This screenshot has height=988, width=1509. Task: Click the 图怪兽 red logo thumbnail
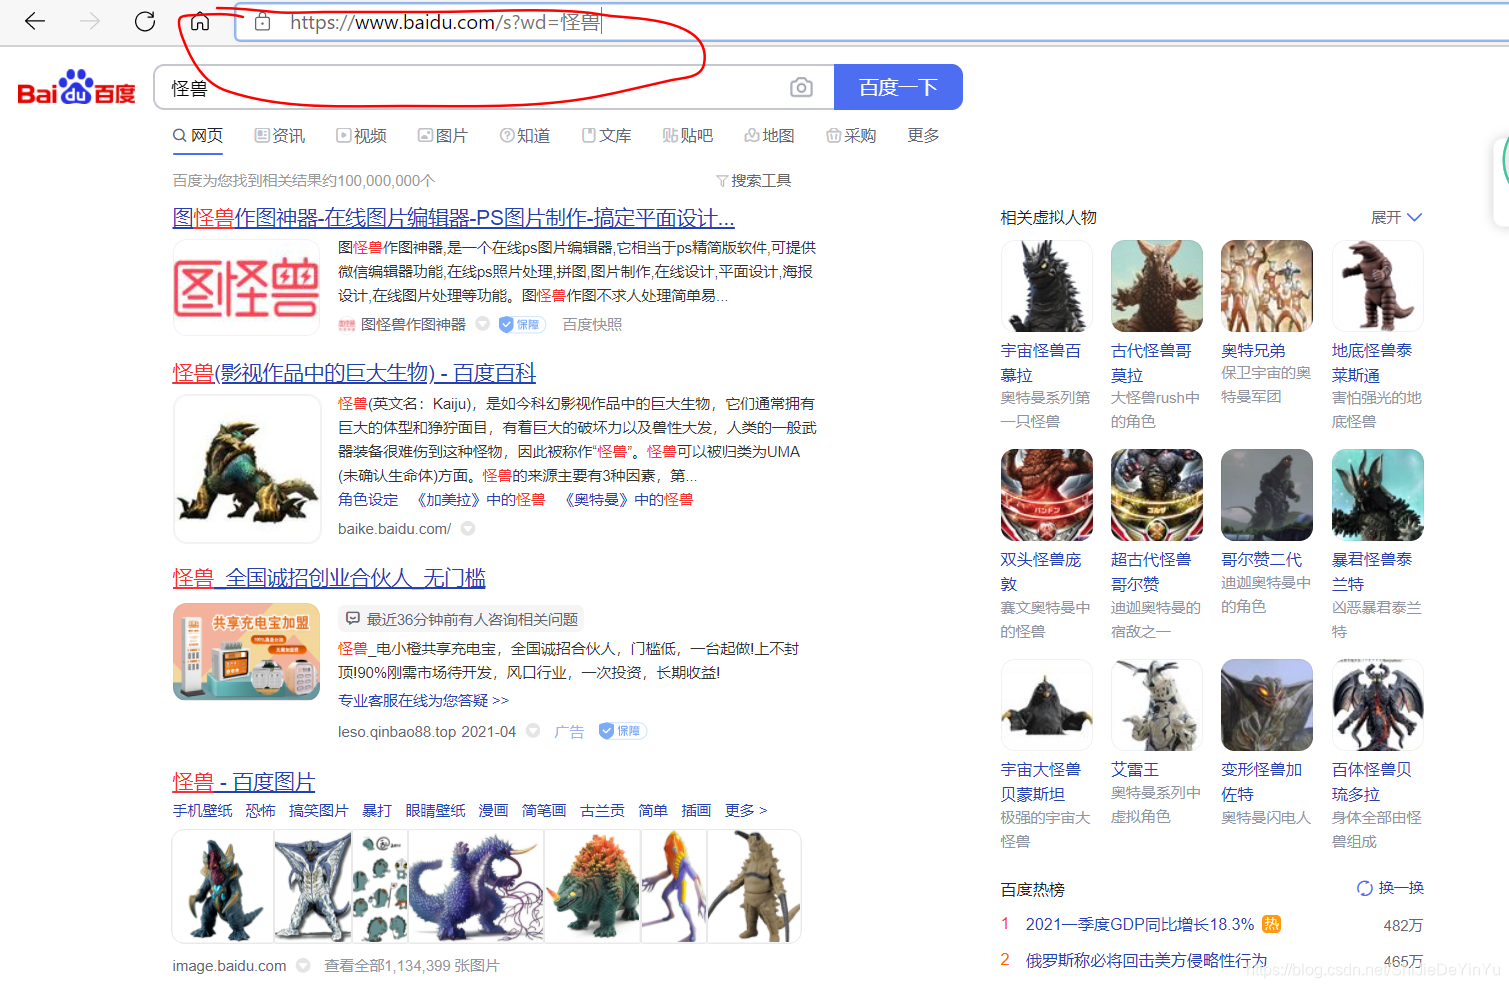pyautogui.click(x=246, y=287)
